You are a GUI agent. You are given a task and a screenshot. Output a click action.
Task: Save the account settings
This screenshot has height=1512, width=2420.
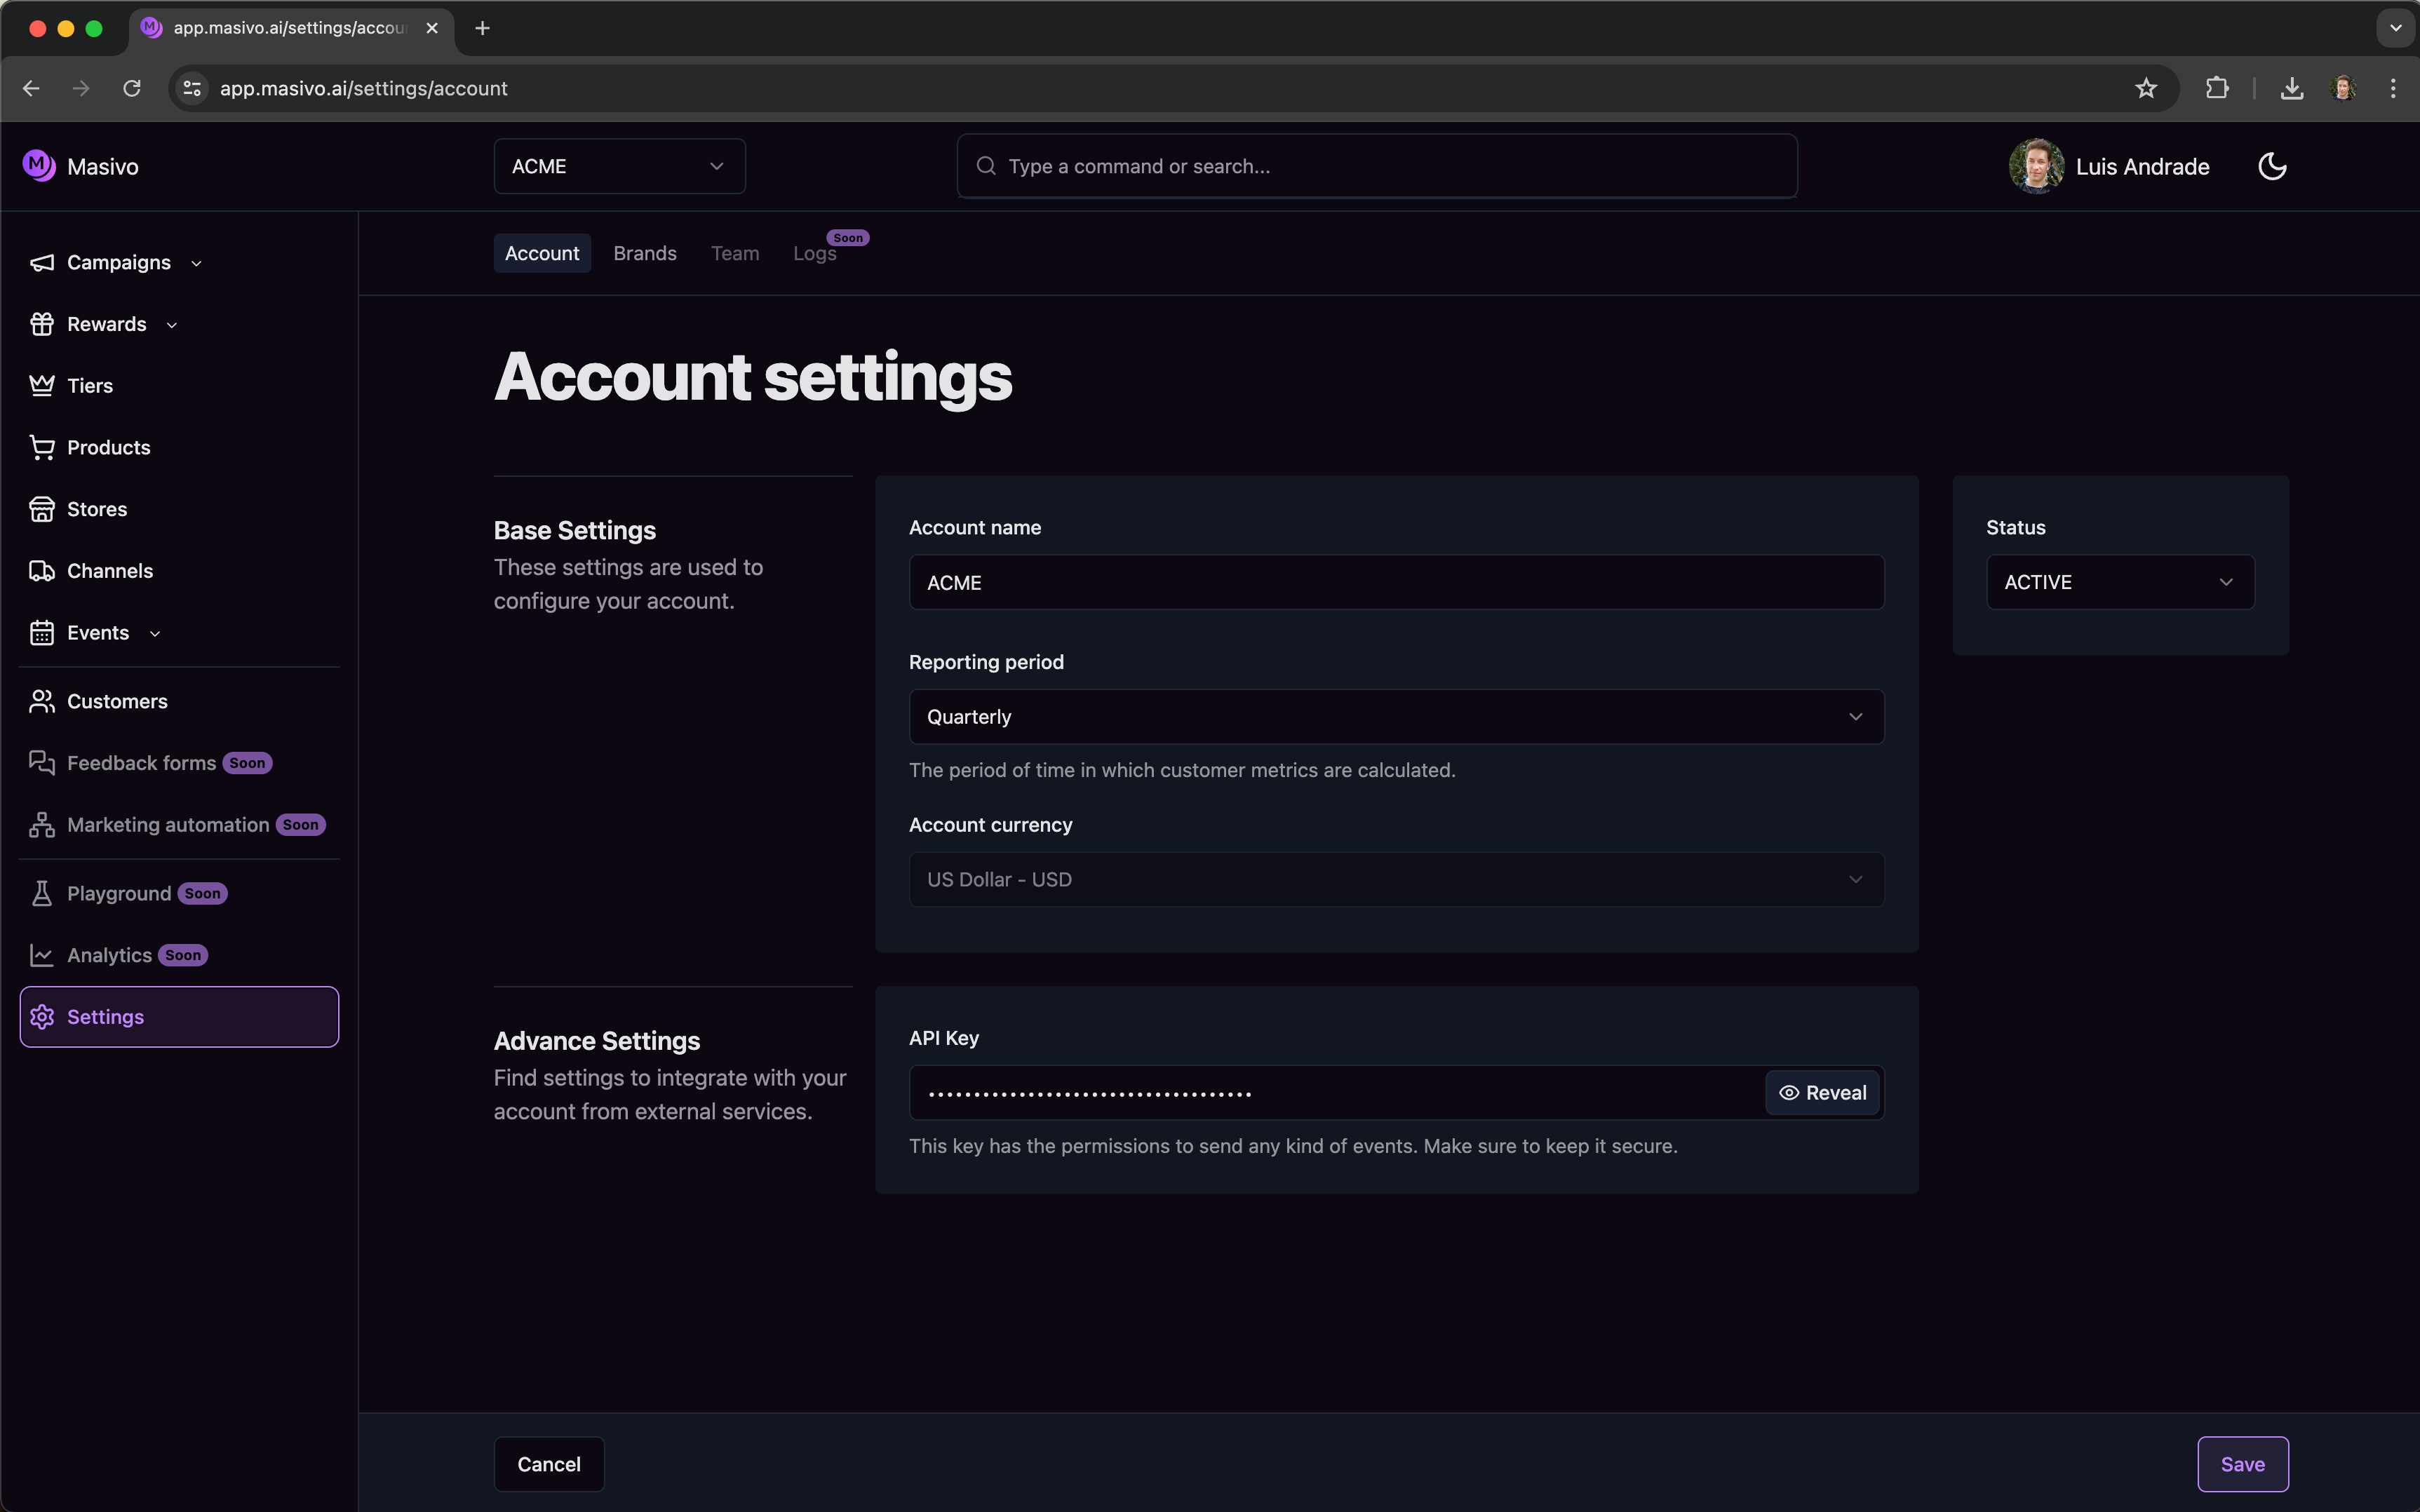click(2242, 1464)
